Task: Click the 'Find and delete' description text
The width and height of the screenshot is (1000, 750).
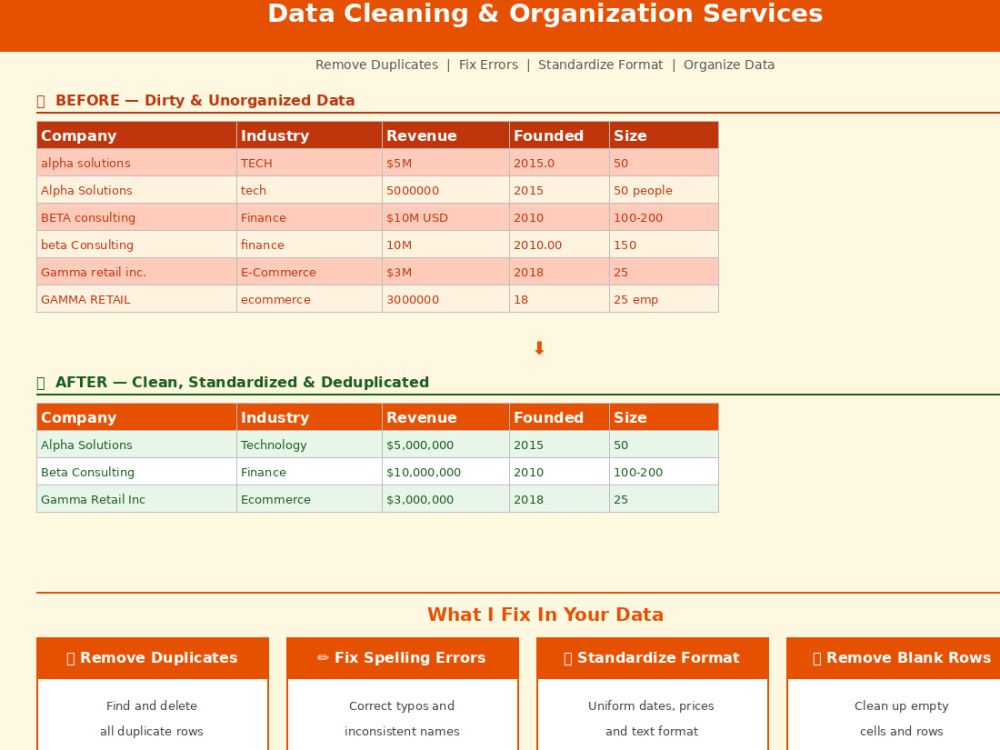Action: click(152, 705)
